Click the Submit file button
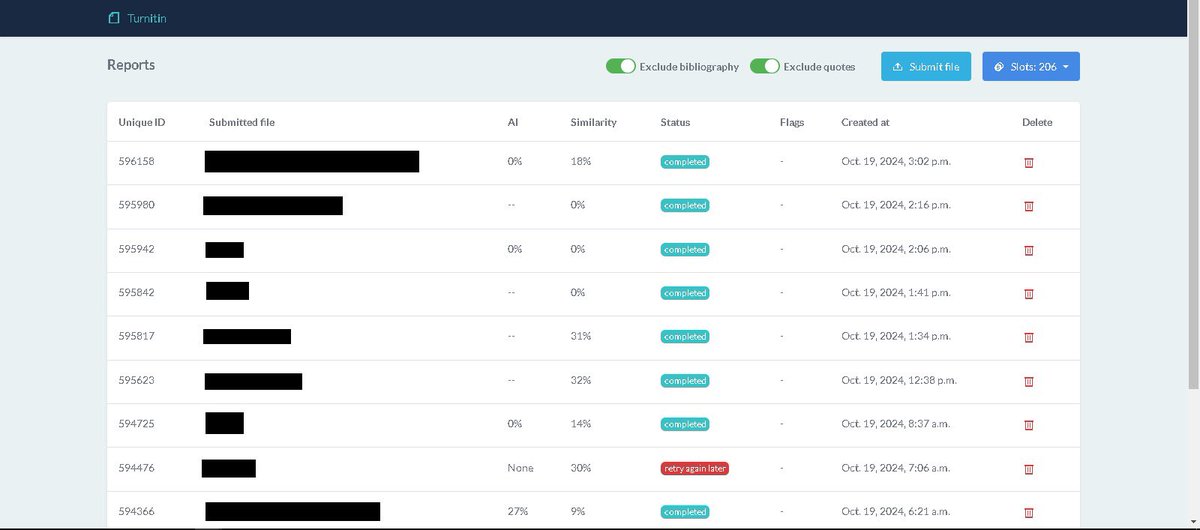Viewport: 1200px width, 530px height. (926, 66)
